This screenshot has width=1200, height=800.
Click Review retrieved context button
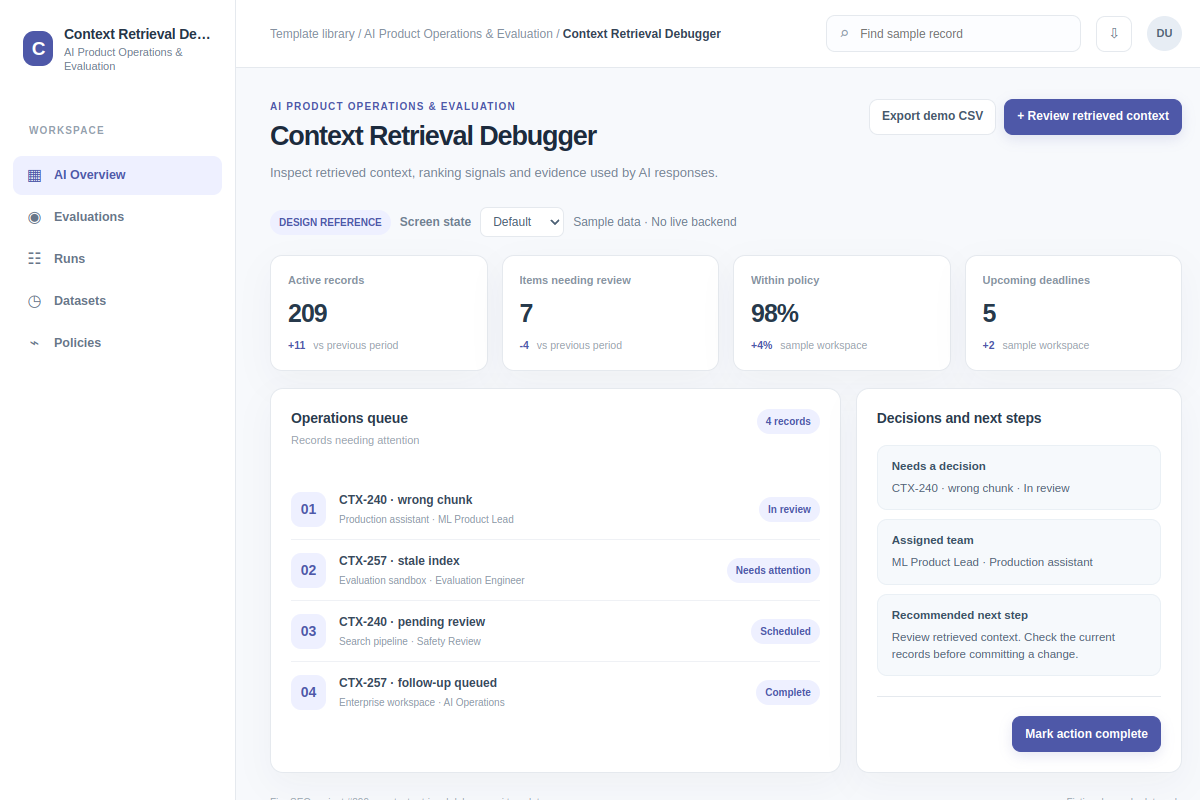1093,116
